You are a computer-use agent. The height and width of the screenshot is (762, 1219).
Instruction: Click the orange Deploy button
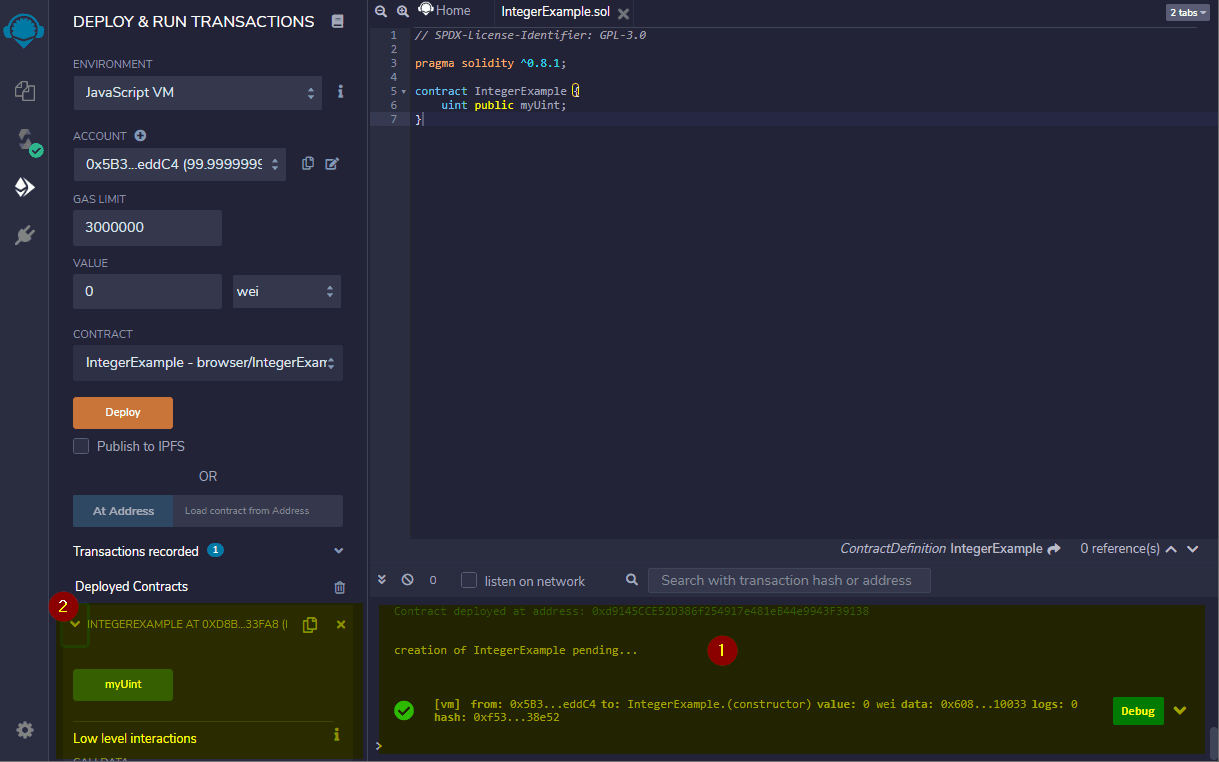(123, 412)
